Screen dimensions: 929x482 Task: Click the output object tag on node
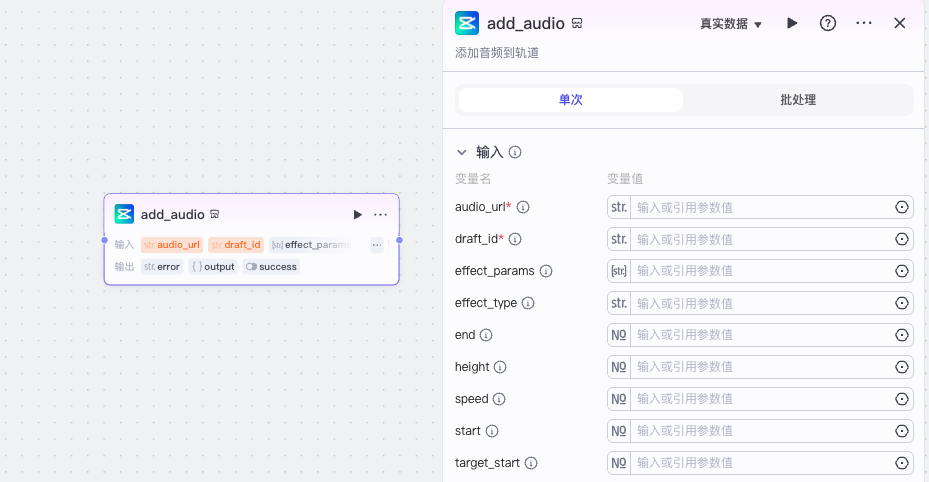213,266
